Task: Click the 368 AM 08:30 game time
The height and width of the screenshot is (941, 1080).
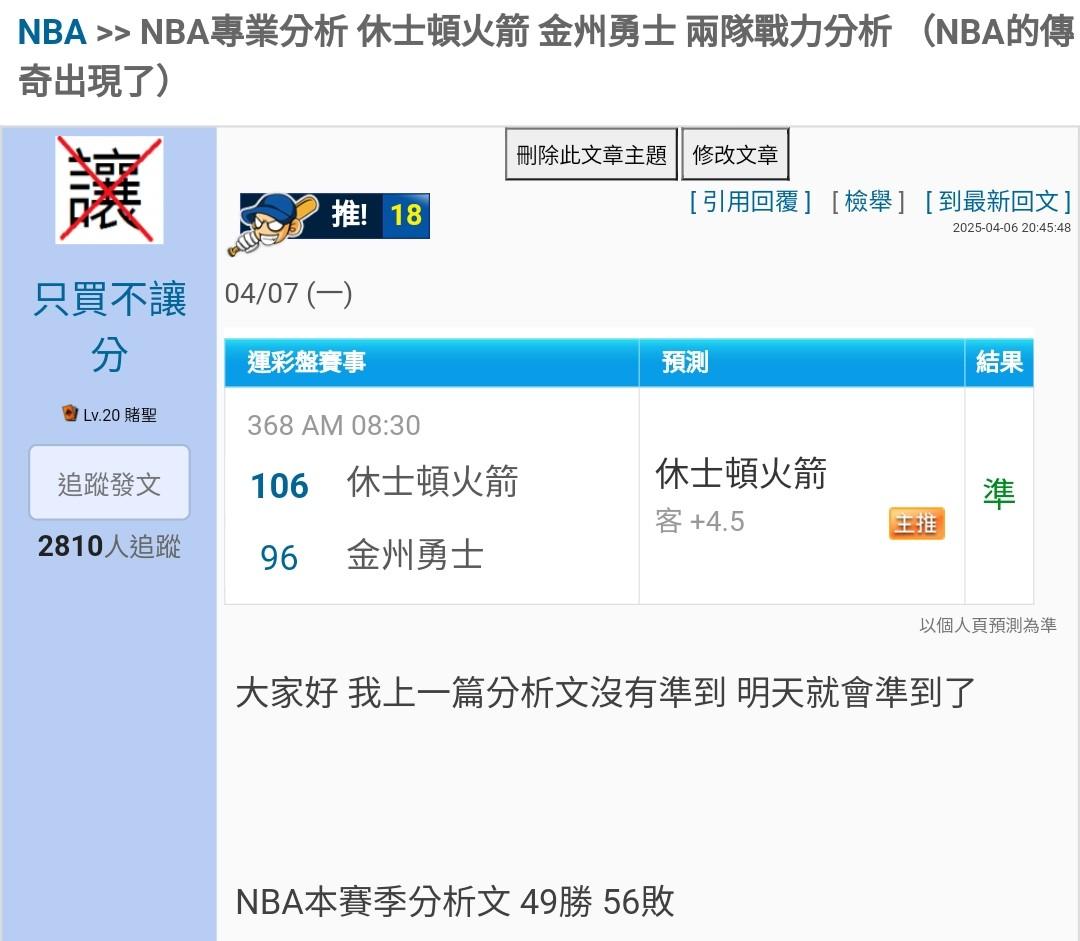Action: (334, 425)
